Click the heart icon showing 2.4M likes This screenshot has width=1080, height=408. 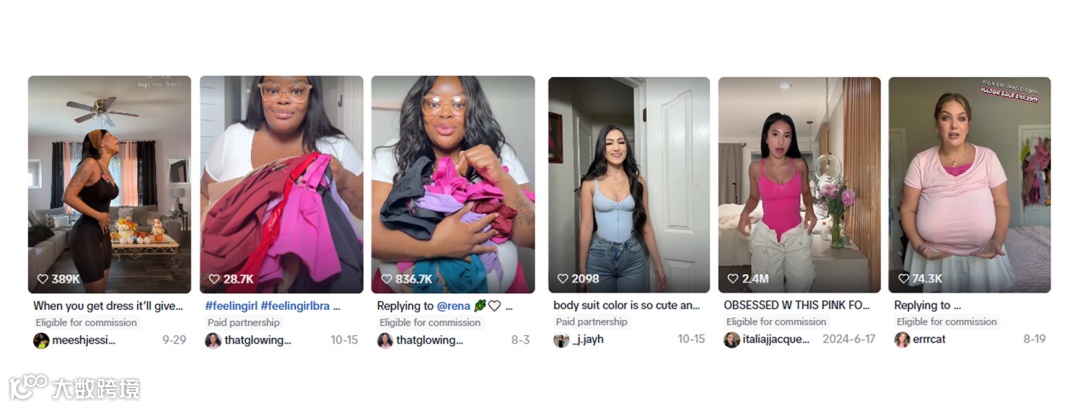click(733, 278)
